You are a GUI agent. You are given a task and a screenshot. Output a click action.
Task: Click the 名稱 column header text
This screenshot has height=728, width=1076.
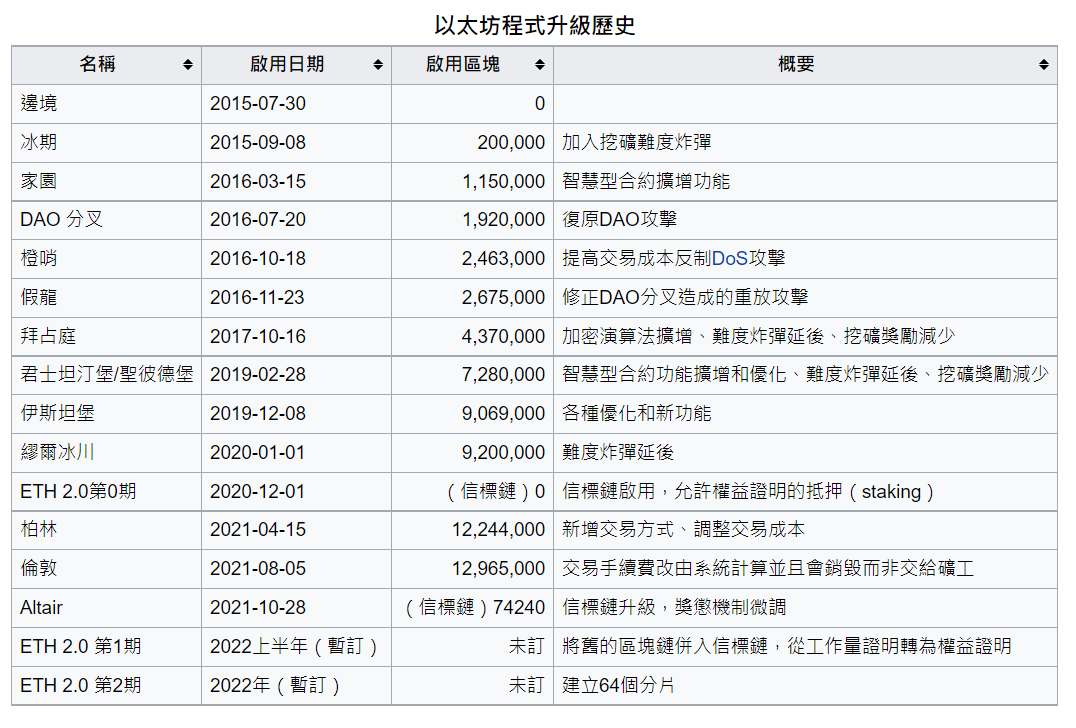(97, 64)
